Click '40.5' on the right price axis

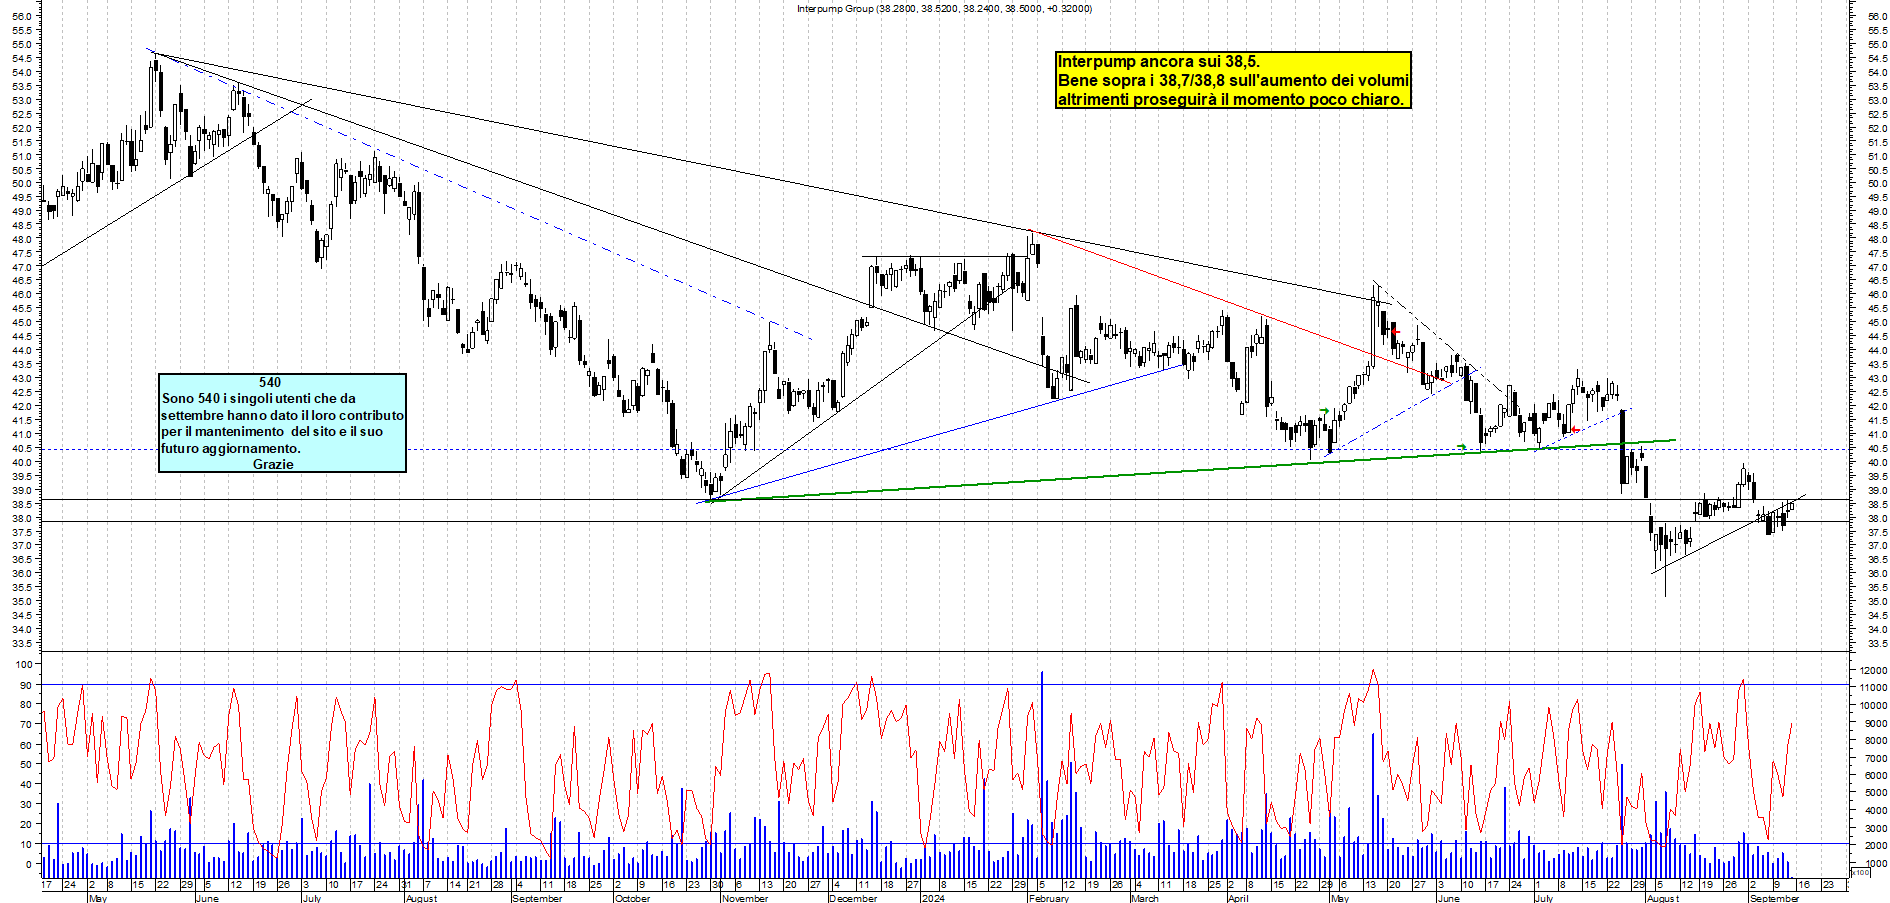pyautogui.click(x=1876, y=448)
